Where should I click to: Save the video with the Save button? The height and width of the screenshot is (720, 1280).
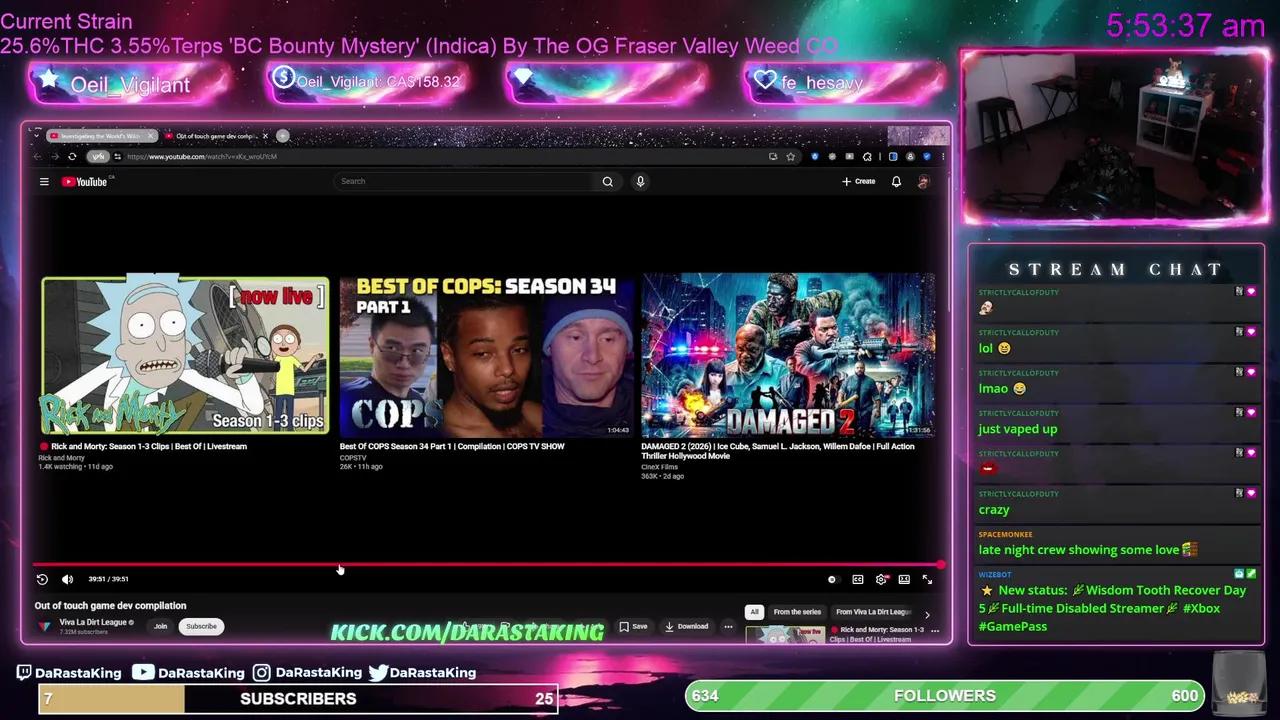coord(633,627)
